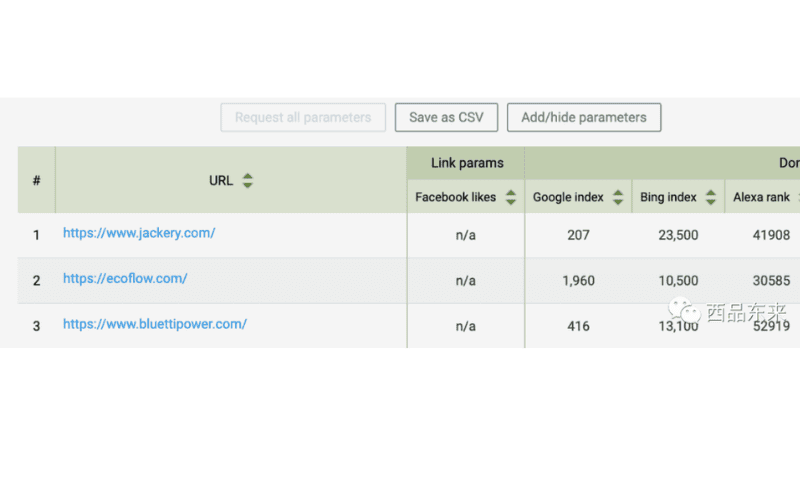Select Facebook likes n/a for jackery row
The height and width of the screenshot is (500, 800).
[x=465, y=235]
